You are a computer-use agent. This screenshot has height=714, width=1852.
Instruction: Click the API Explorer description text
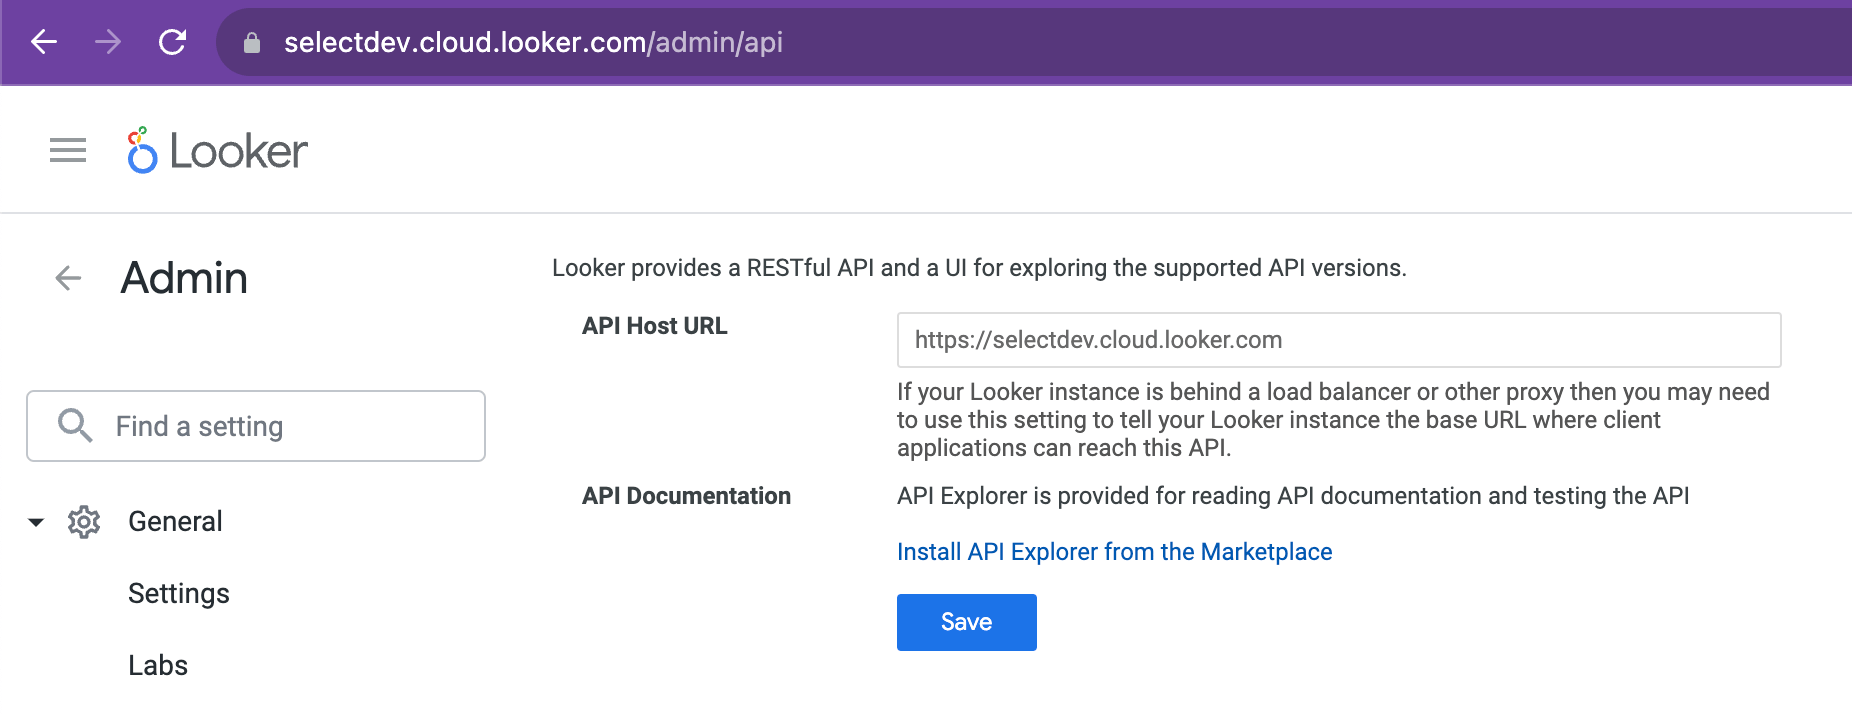tap(1293, 496)
